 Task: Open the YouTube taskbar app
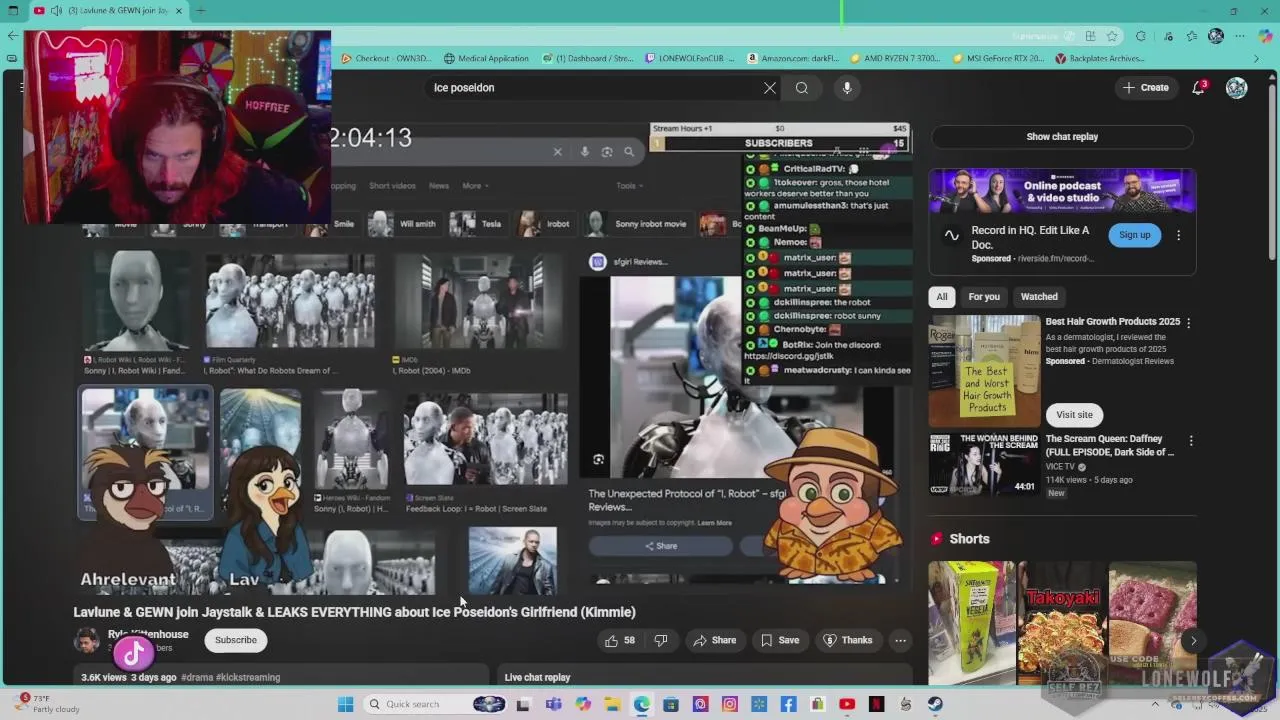(x=847, y=704)
